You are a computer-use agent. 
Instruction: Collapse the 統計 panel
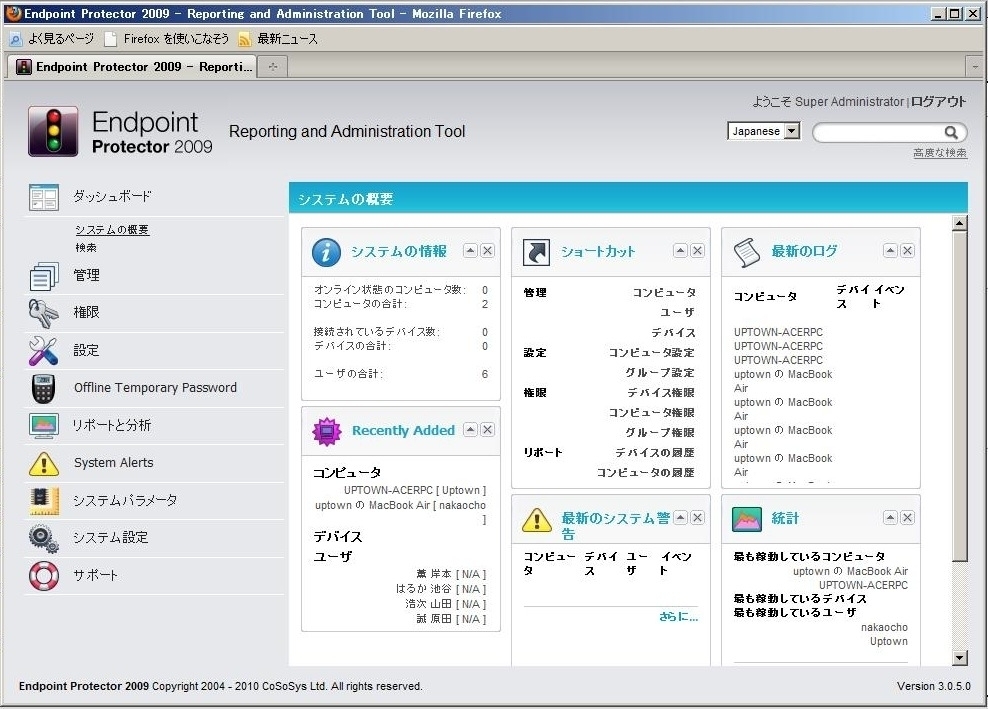[890, 518]
